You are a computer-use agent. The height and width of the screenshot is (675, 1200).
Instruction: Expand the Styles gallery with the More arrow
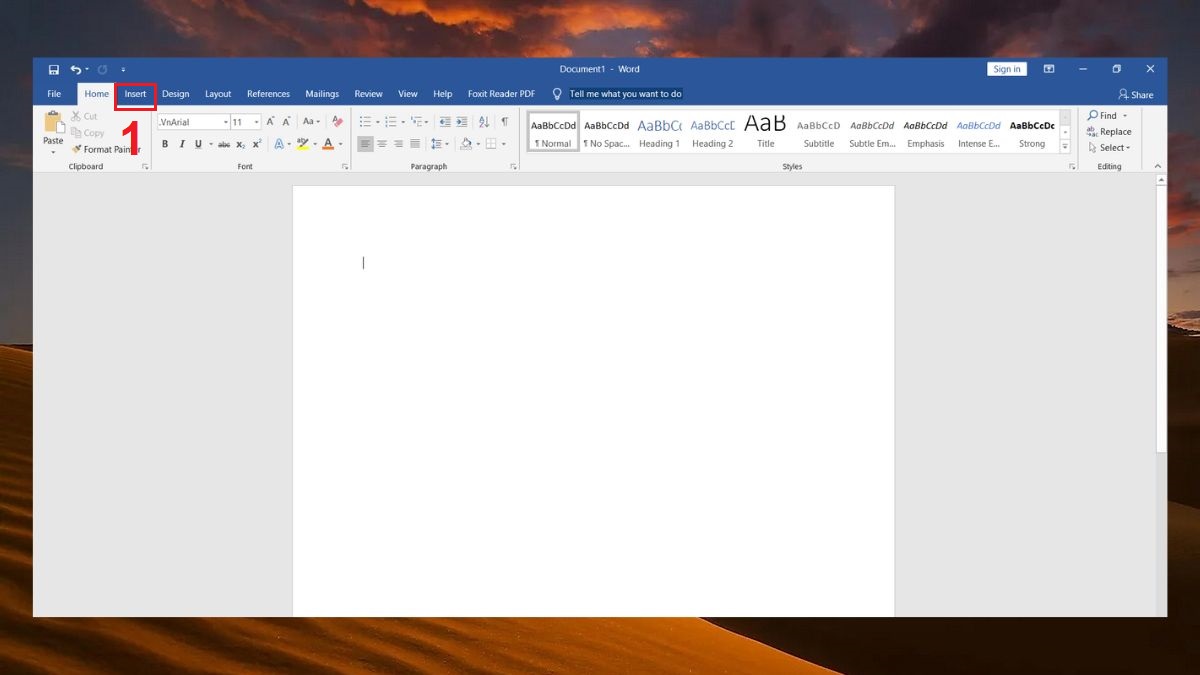click(x=1065, y=147)
